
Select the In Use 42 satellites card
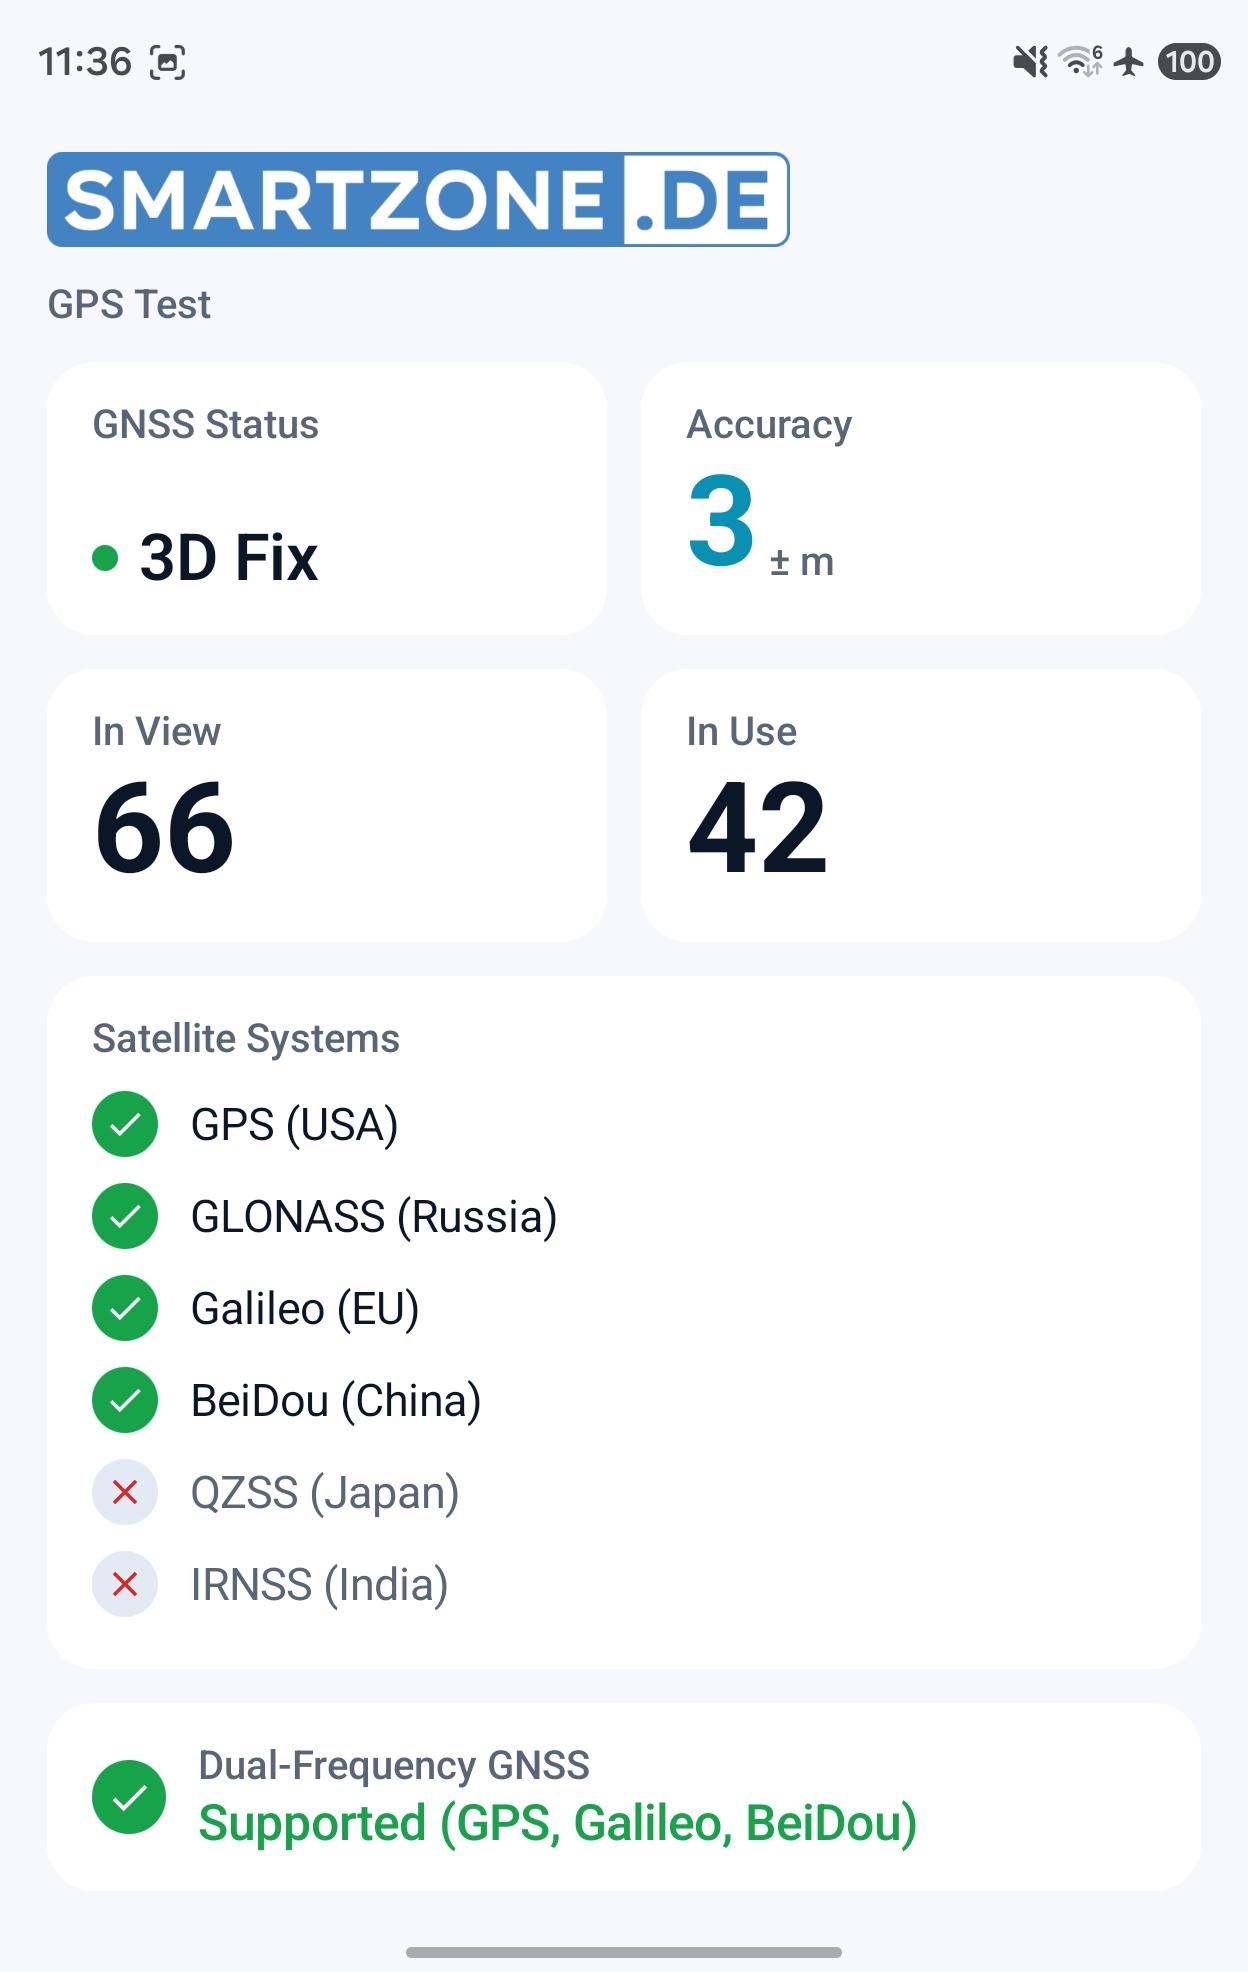[921, 805]
